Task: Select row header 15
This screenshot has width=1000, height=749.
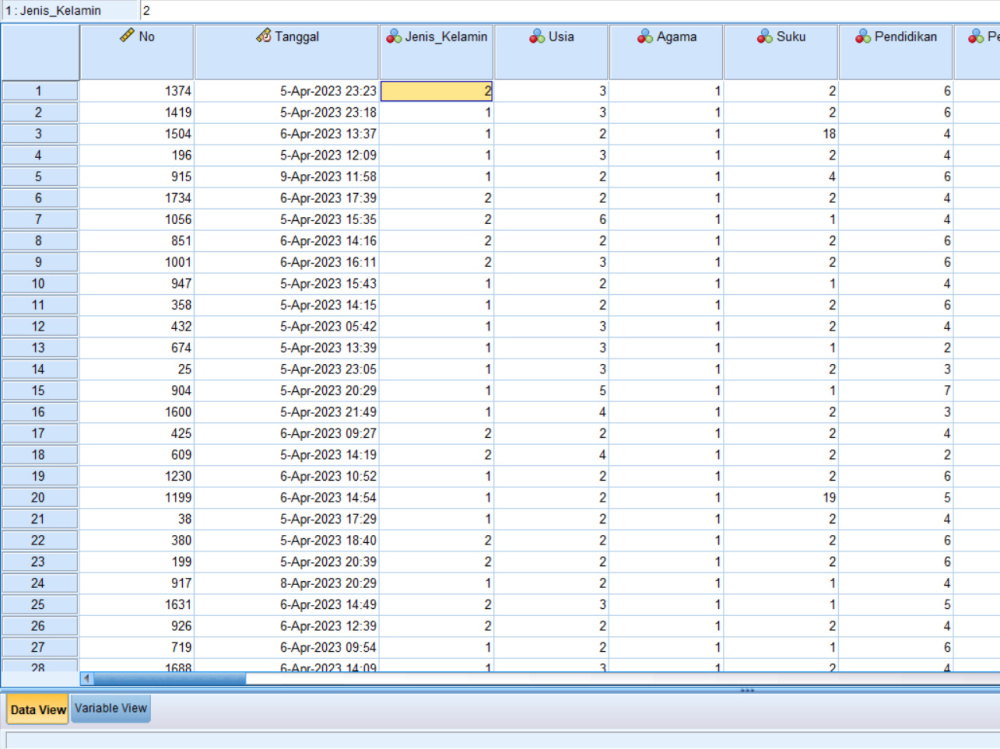Action: pyautogui.click(x=39, y=390)
